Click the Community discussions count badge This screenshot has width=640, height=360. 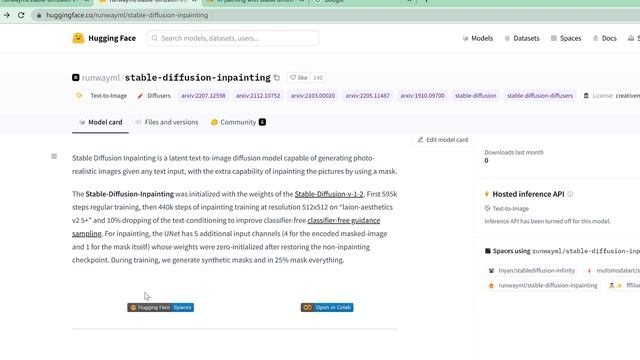pos(262,122)
